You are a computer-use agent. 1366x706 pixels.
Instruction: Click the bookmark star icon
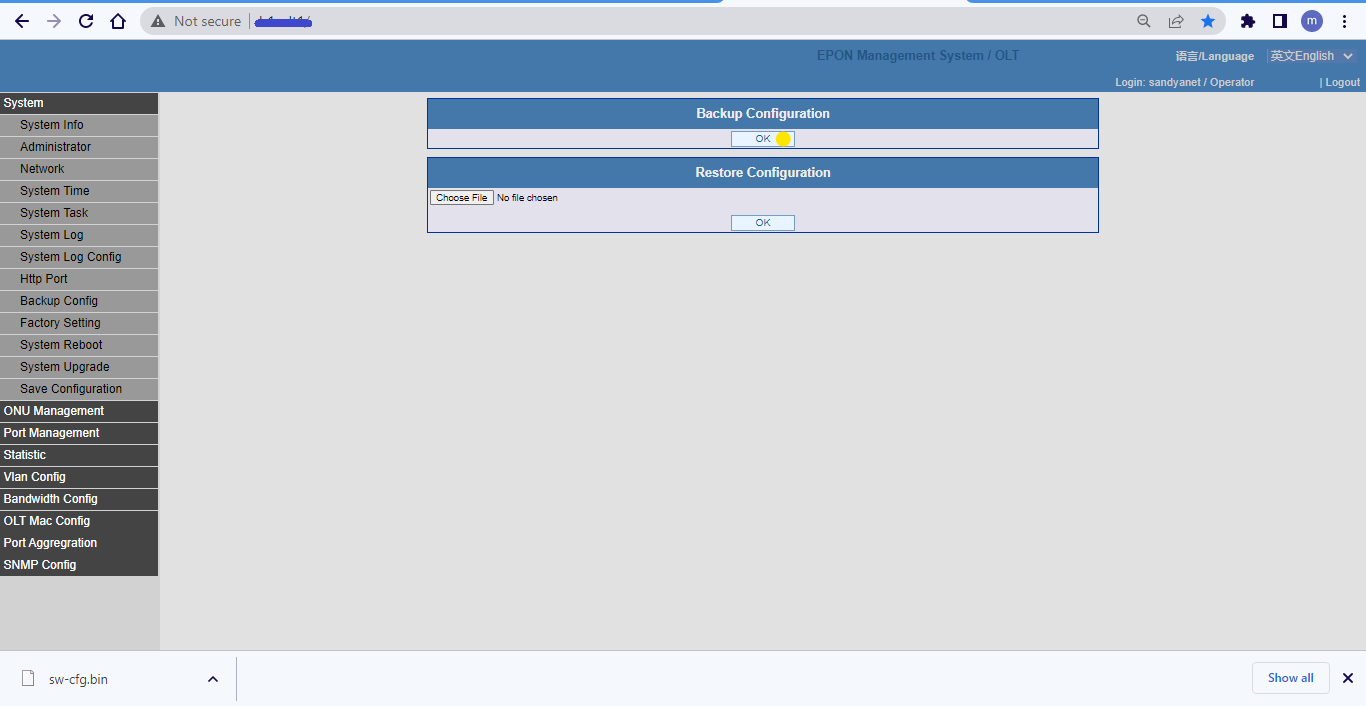tap(1208, 21)
